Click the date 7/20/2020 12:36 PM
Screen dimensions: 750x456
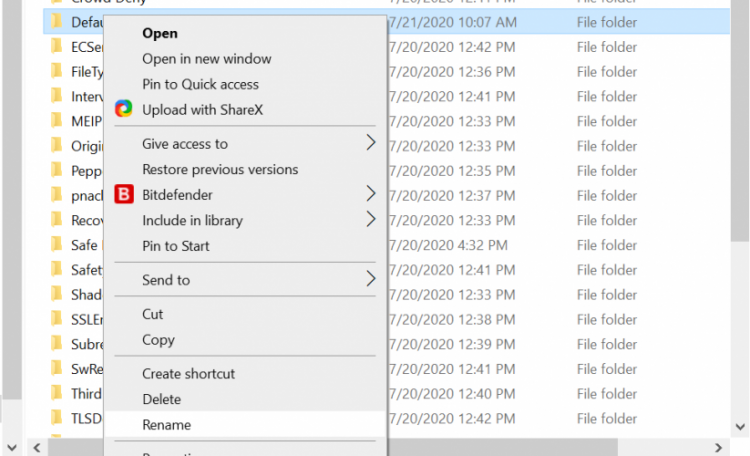click(x=452, y=72)
